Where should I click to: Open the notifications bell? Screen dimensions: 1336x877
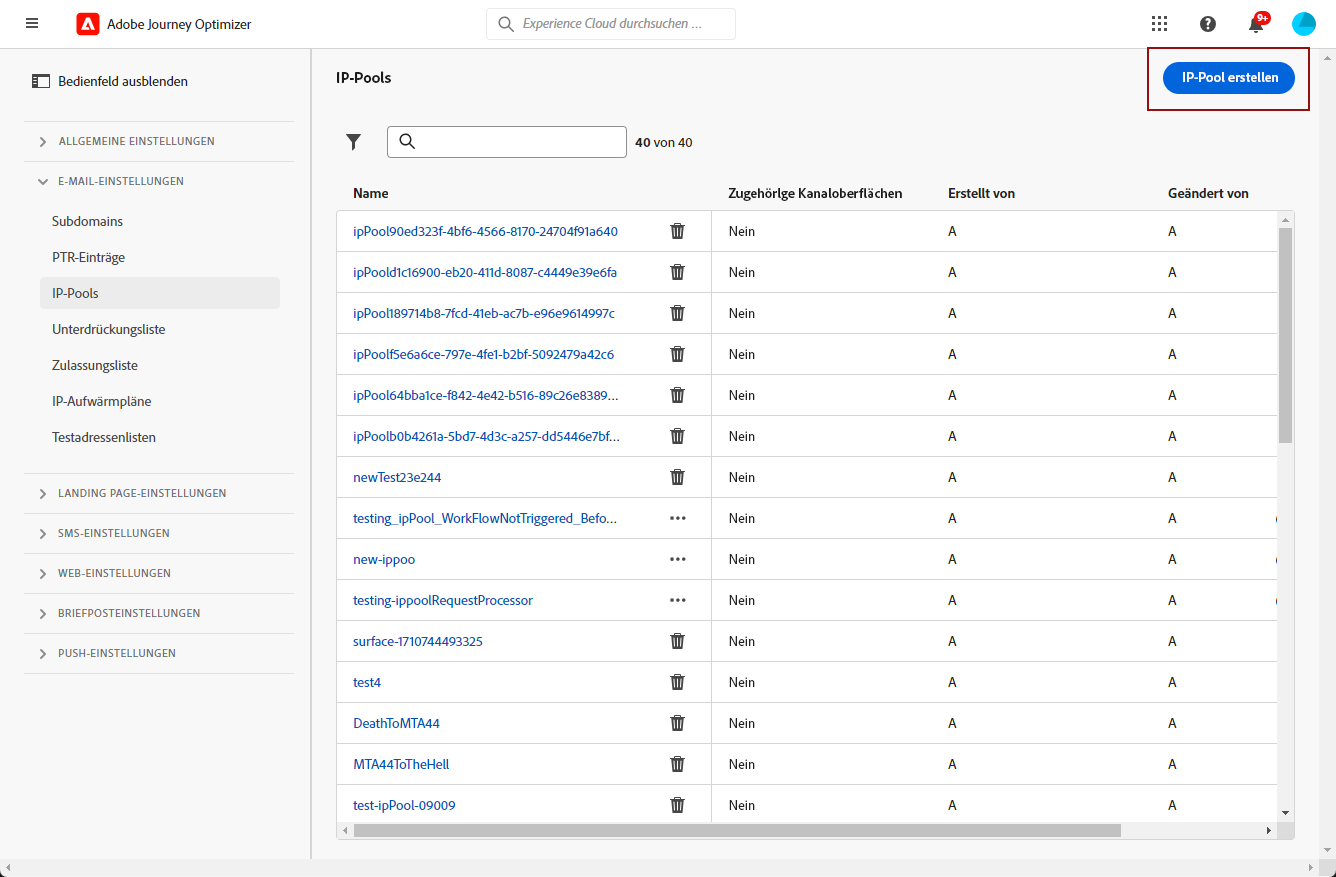(x=1256, y=25)
